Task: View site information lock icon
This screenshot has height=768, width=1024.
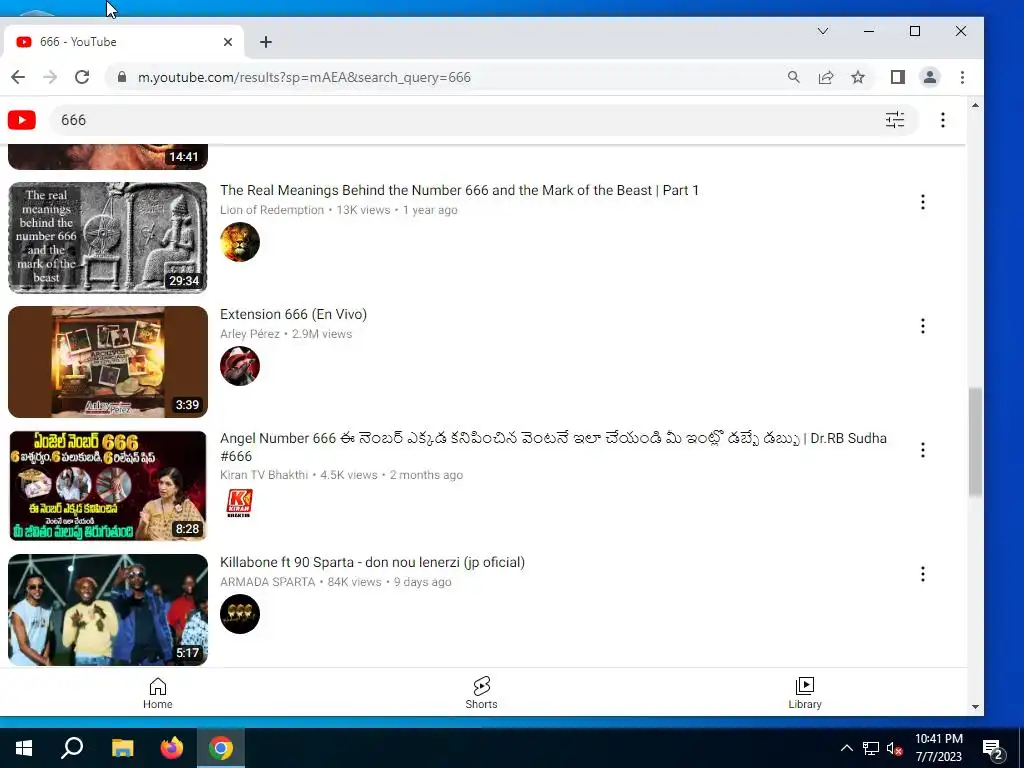Action: [x=121, y=77]
